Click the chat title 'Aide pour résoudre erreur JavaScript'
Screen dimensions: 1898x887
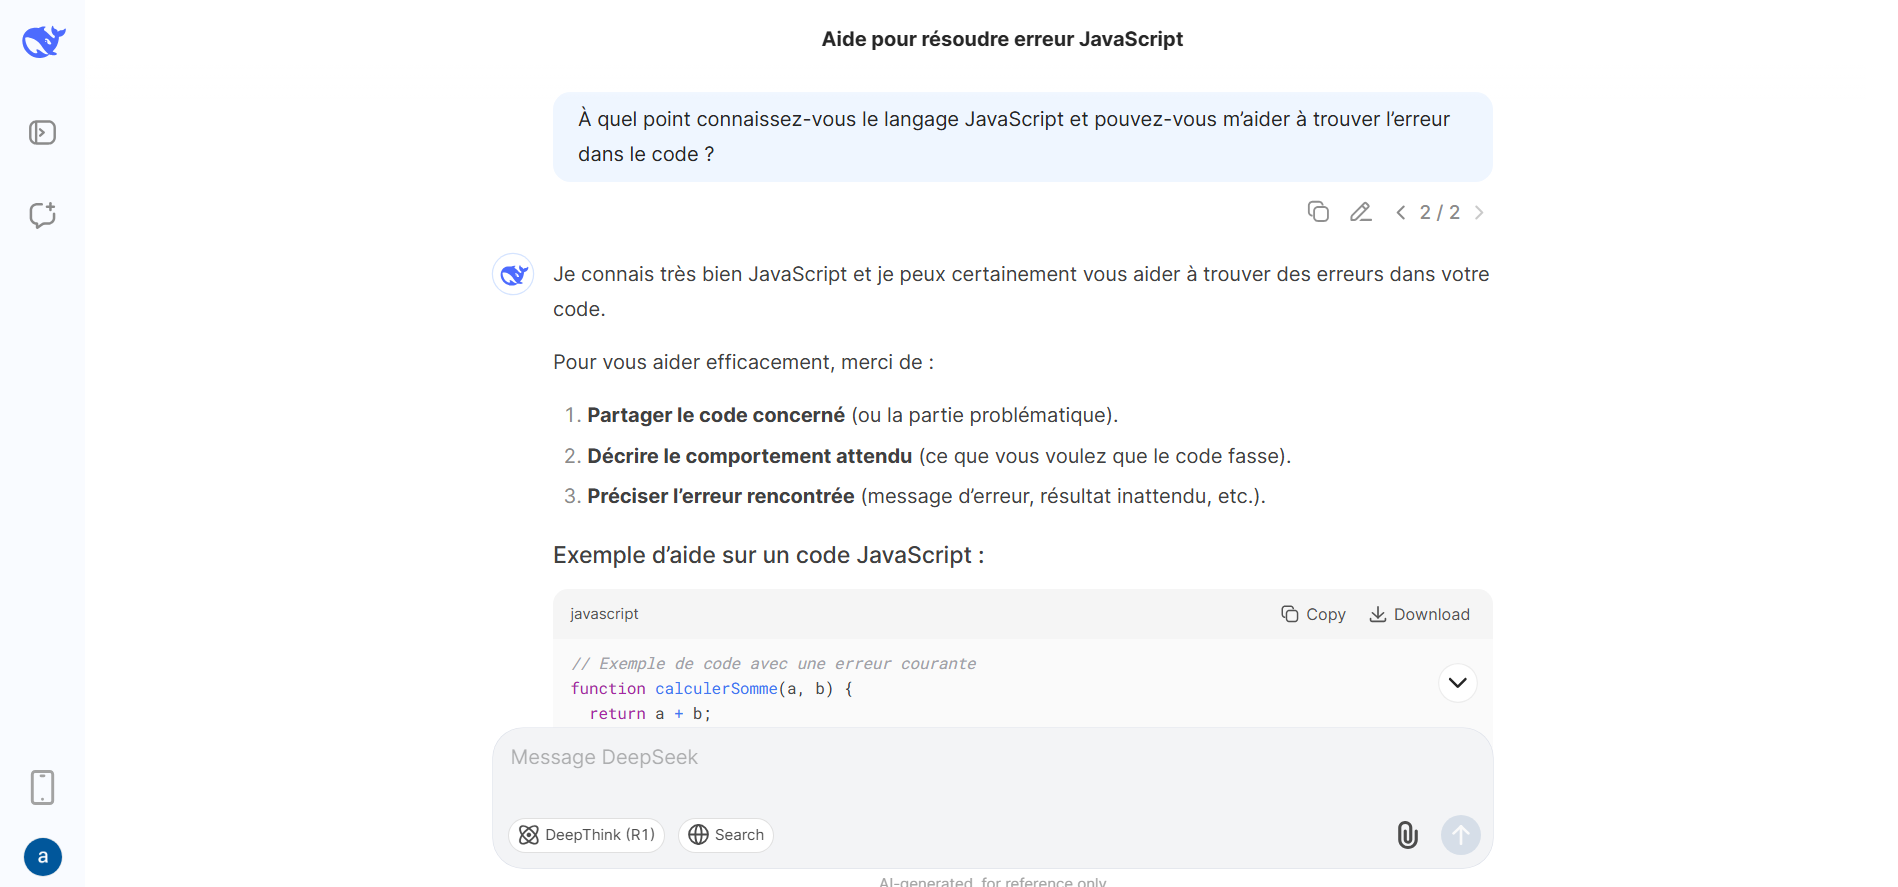pos(1002,39)
